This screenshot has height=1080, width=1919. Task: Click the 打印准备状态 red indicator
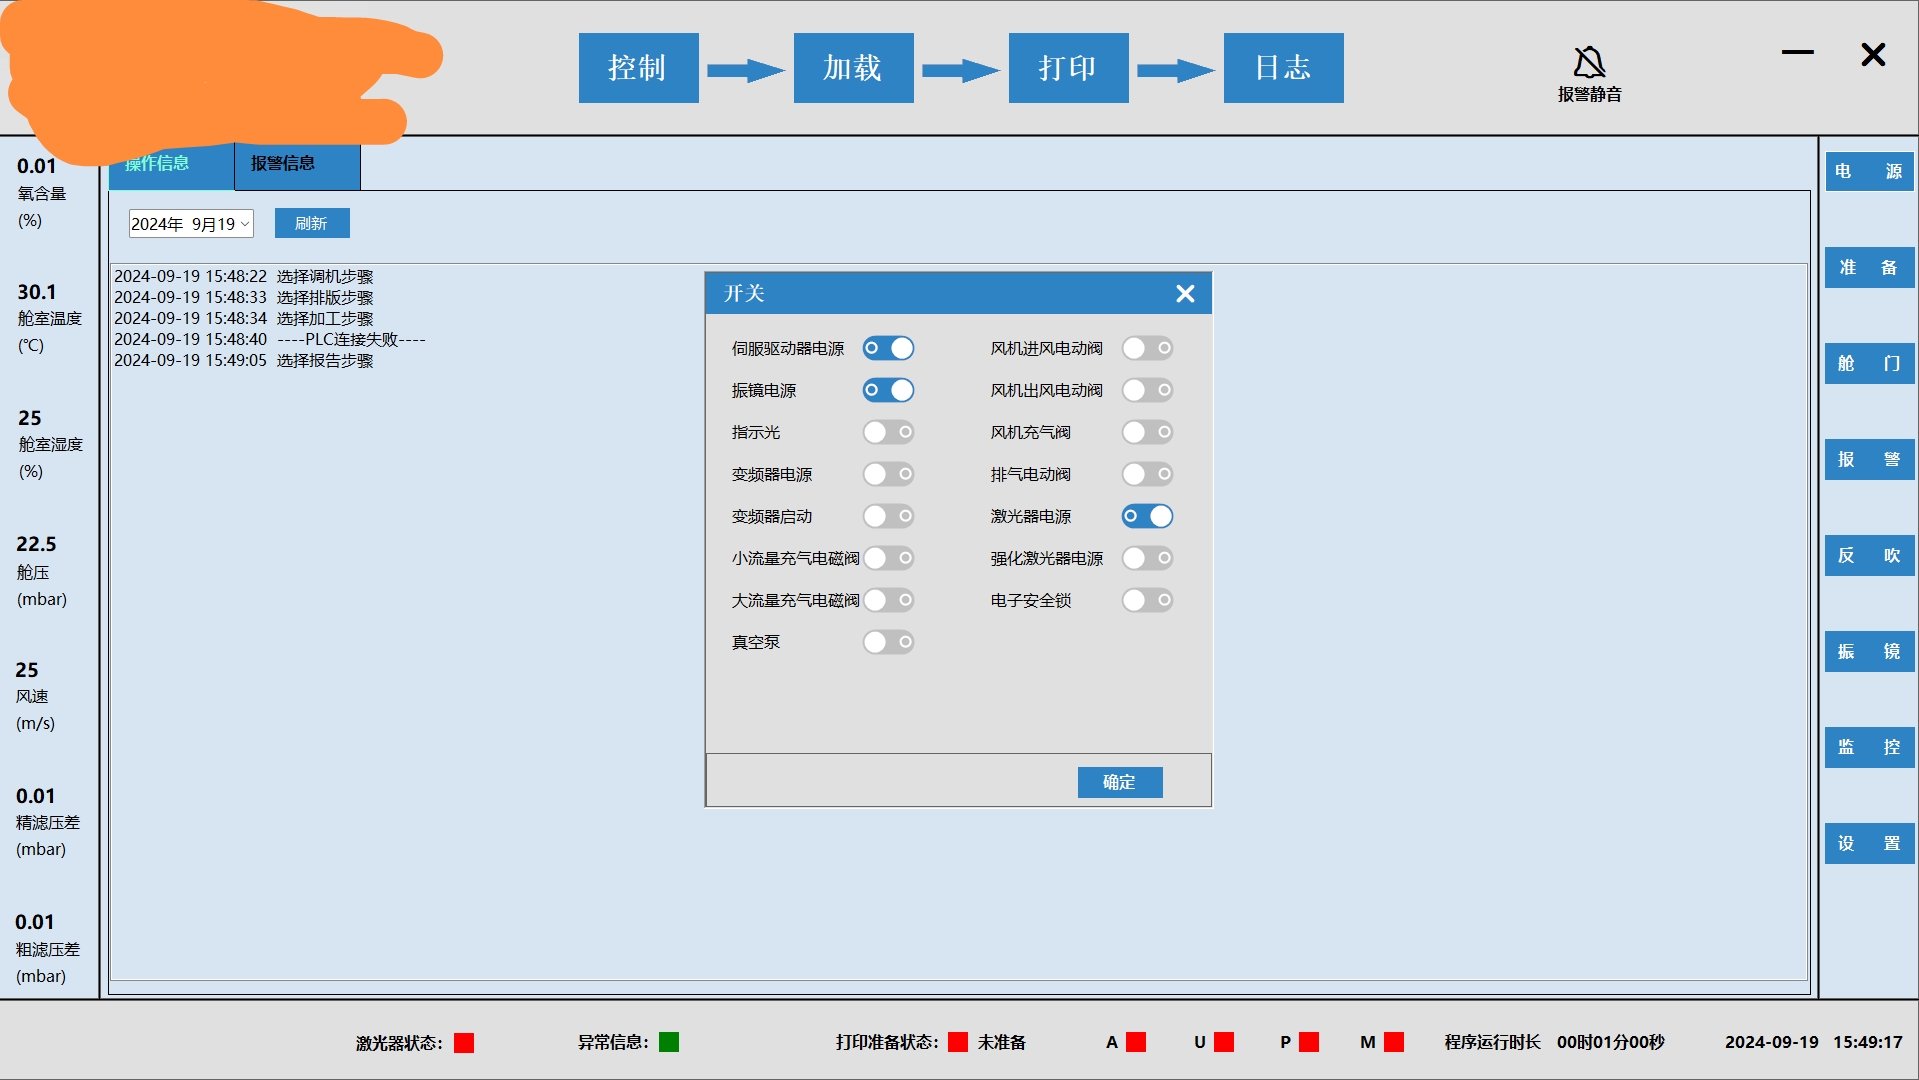[x=957, y=1042]
